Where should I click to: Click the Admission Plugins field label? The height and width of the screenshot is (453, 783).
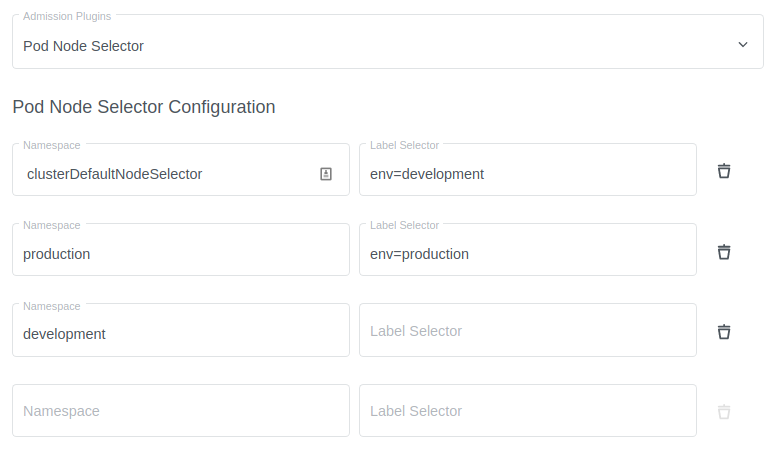(x=67, y=16)
